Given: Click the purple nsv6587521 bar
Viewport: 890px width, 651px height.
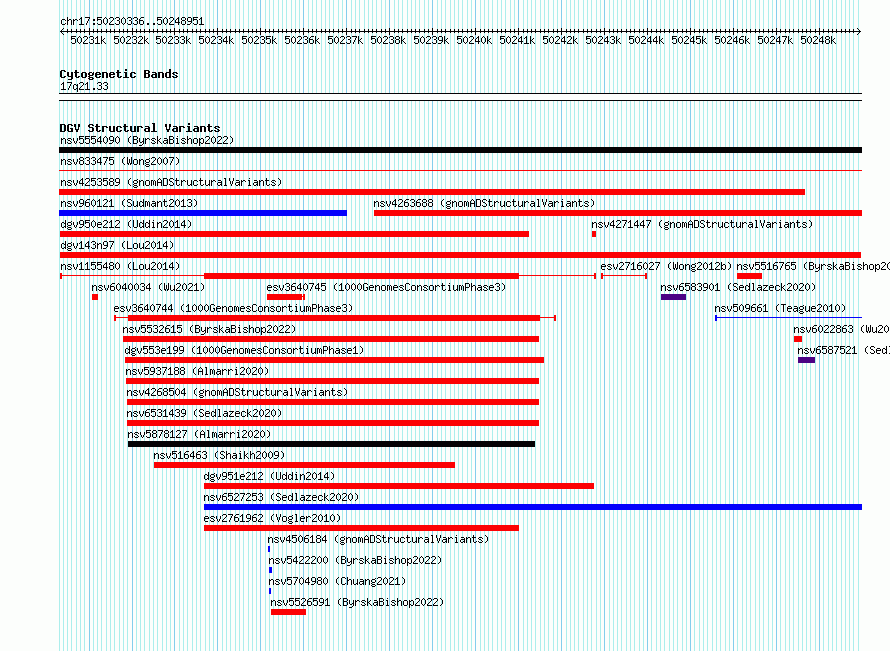Looking at the screenshot, I should [x=807, y=360].
